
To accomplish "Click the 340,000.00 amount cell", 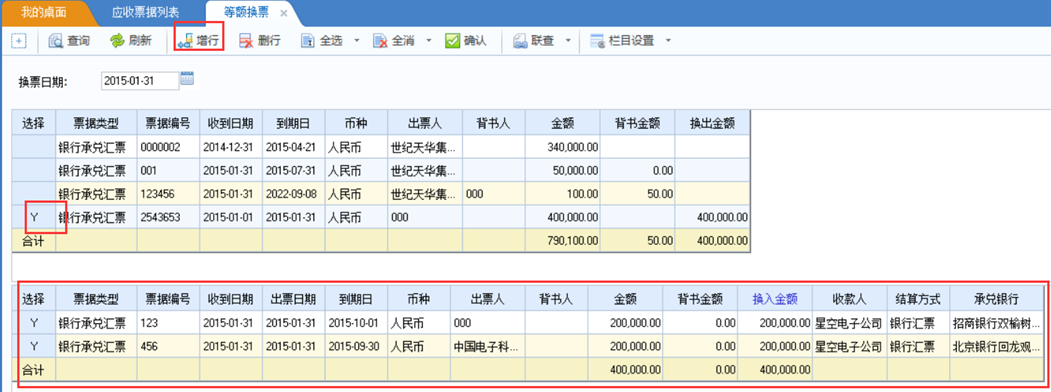I will pyautogui.click(x=563, y=147).
